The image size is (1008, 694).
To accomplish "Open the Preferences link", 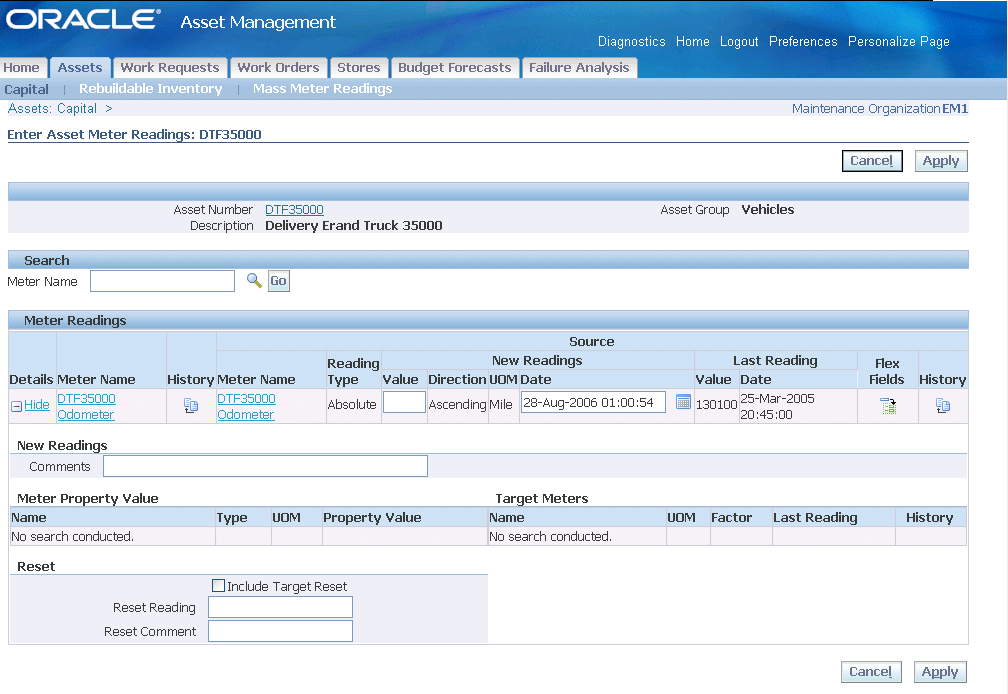I will pyautogui.click(x=803, y=41).
